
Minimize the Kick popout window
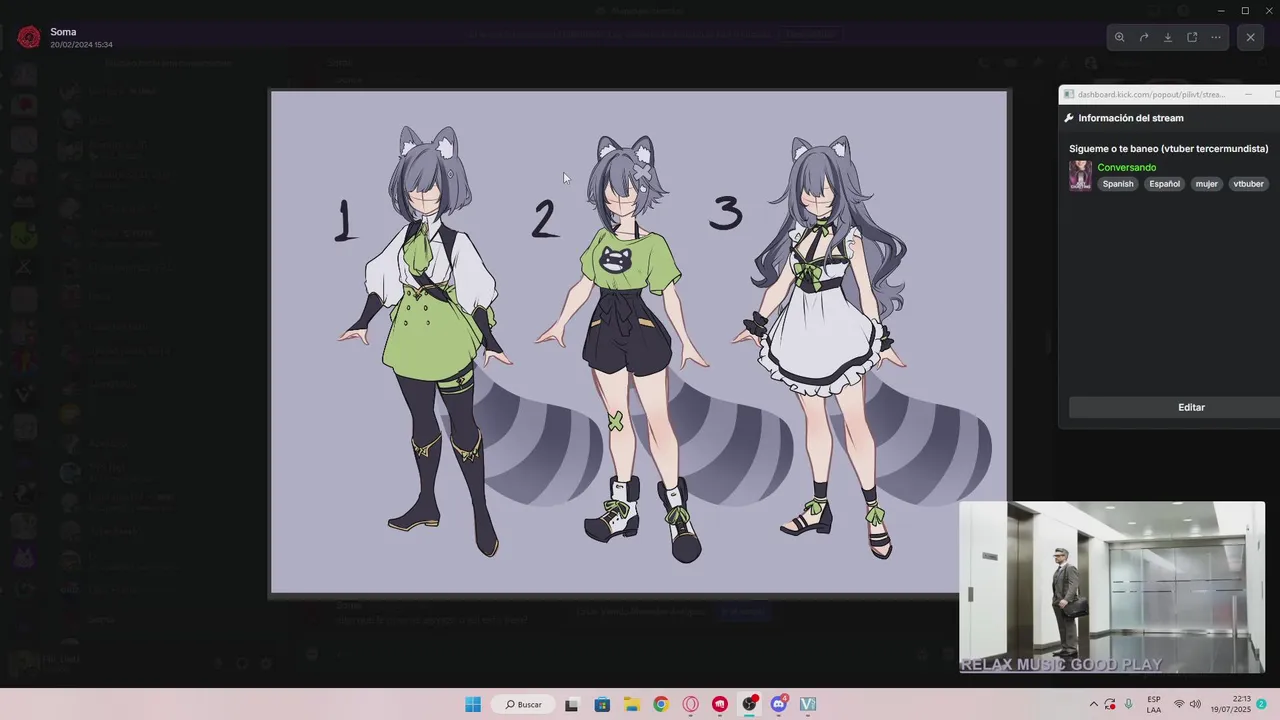coord(1248,94)
